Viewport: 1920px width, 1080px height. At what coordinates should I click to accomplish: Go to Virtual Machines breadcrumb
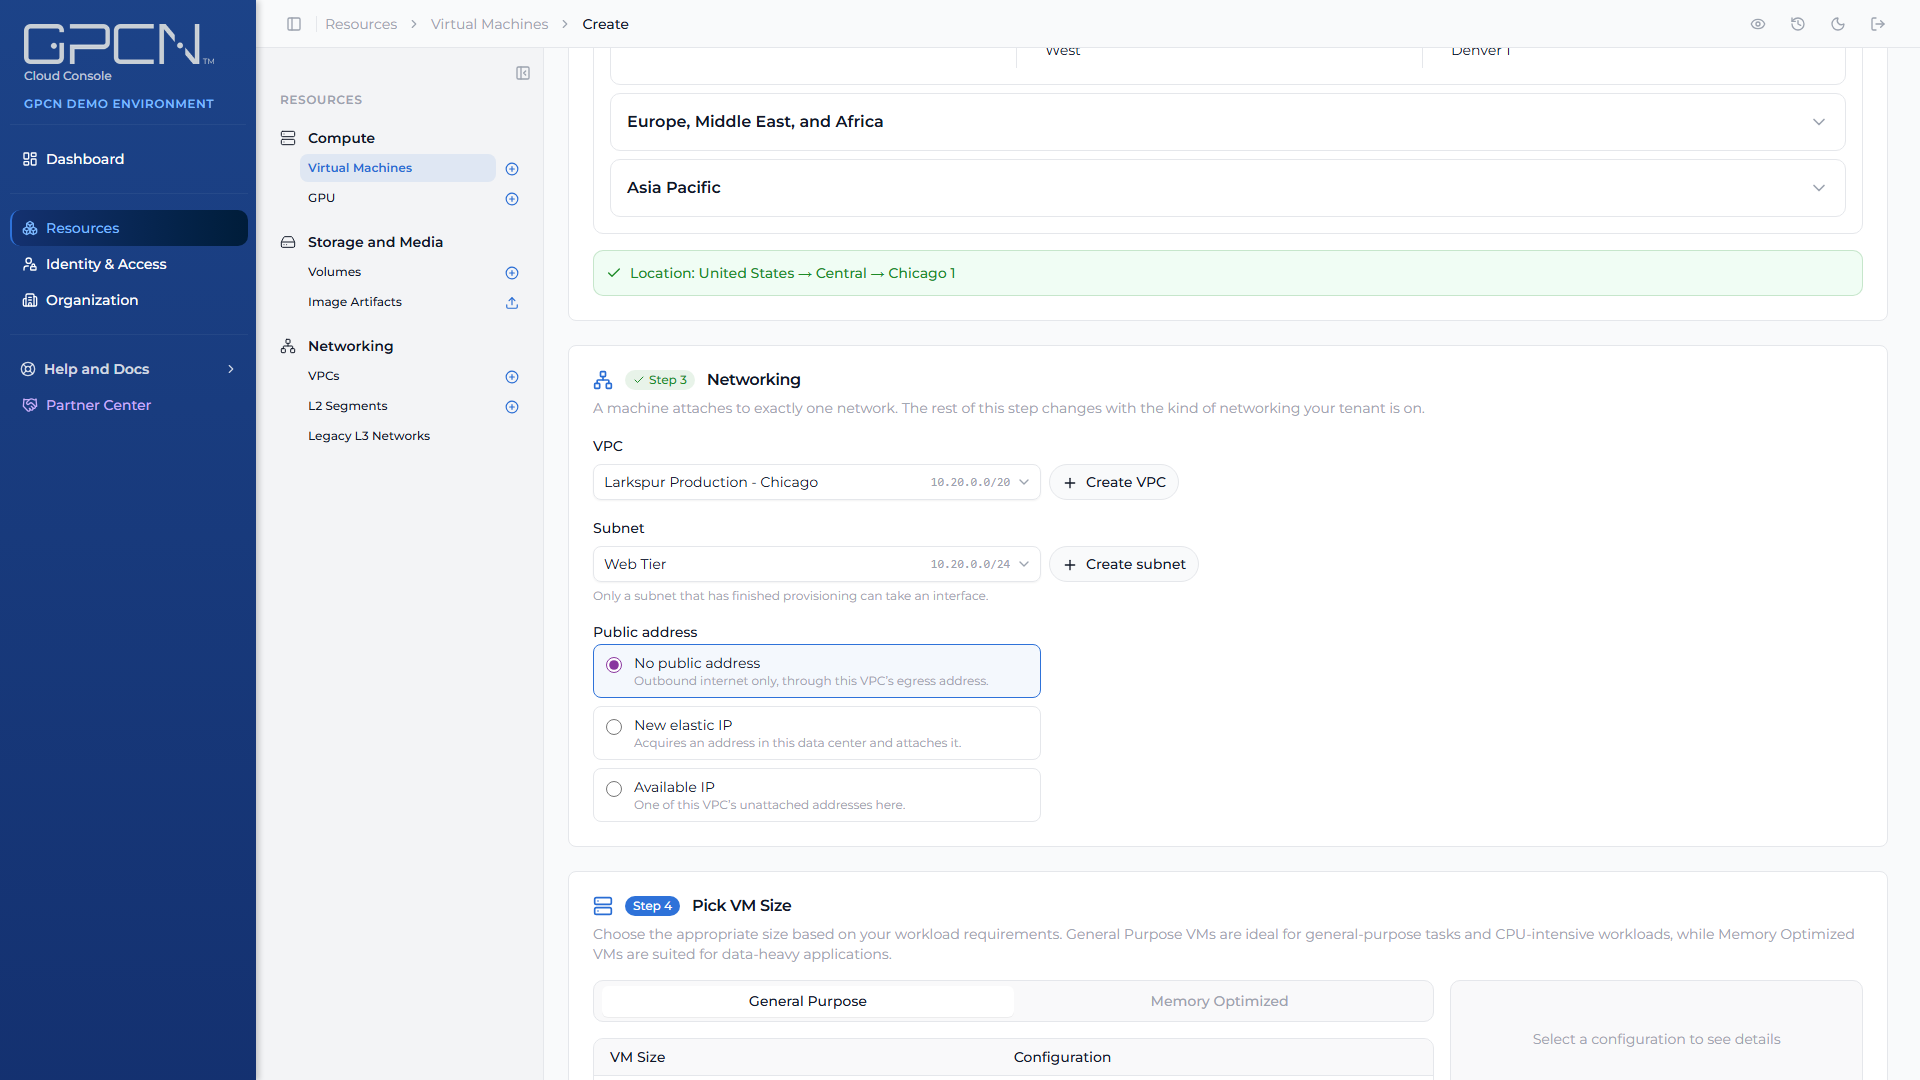point(489,24)
